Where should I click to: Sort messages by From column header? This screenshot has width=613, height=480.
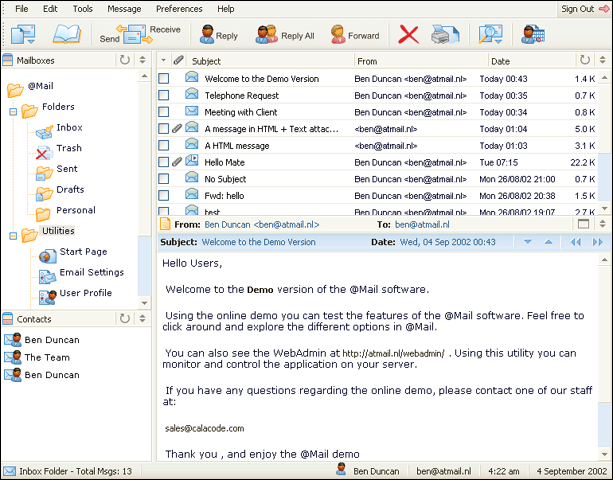367,61
